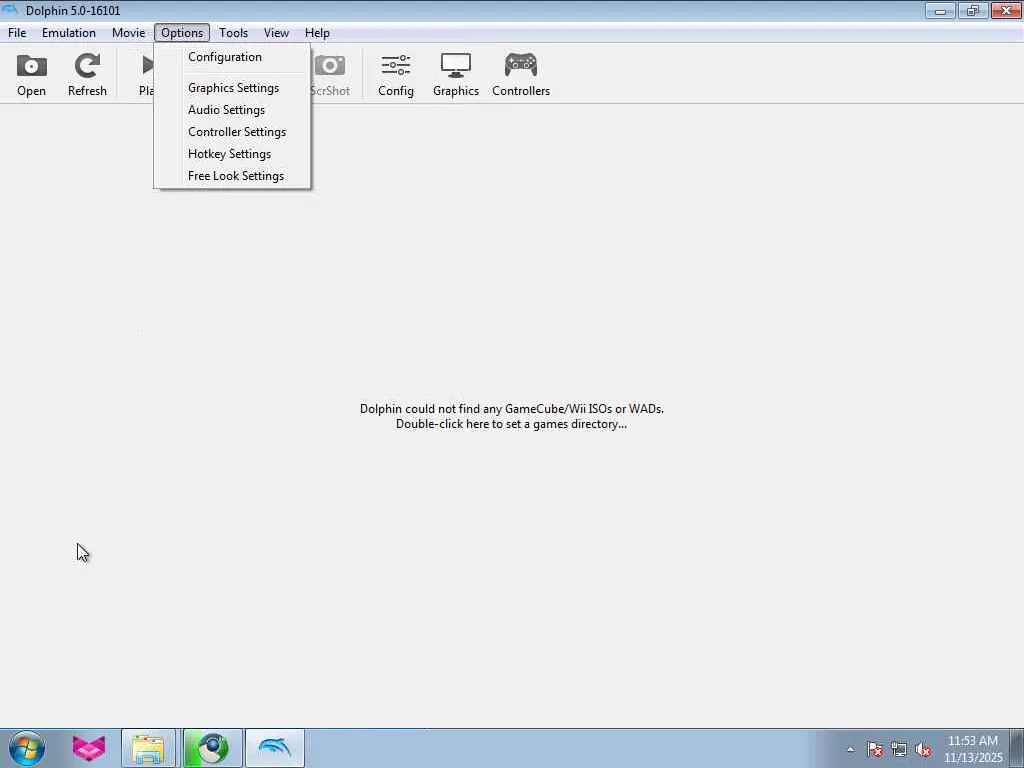The image size is (1024, 768).
Task: Close the Dolphin window
Action: click(1006, 10)
